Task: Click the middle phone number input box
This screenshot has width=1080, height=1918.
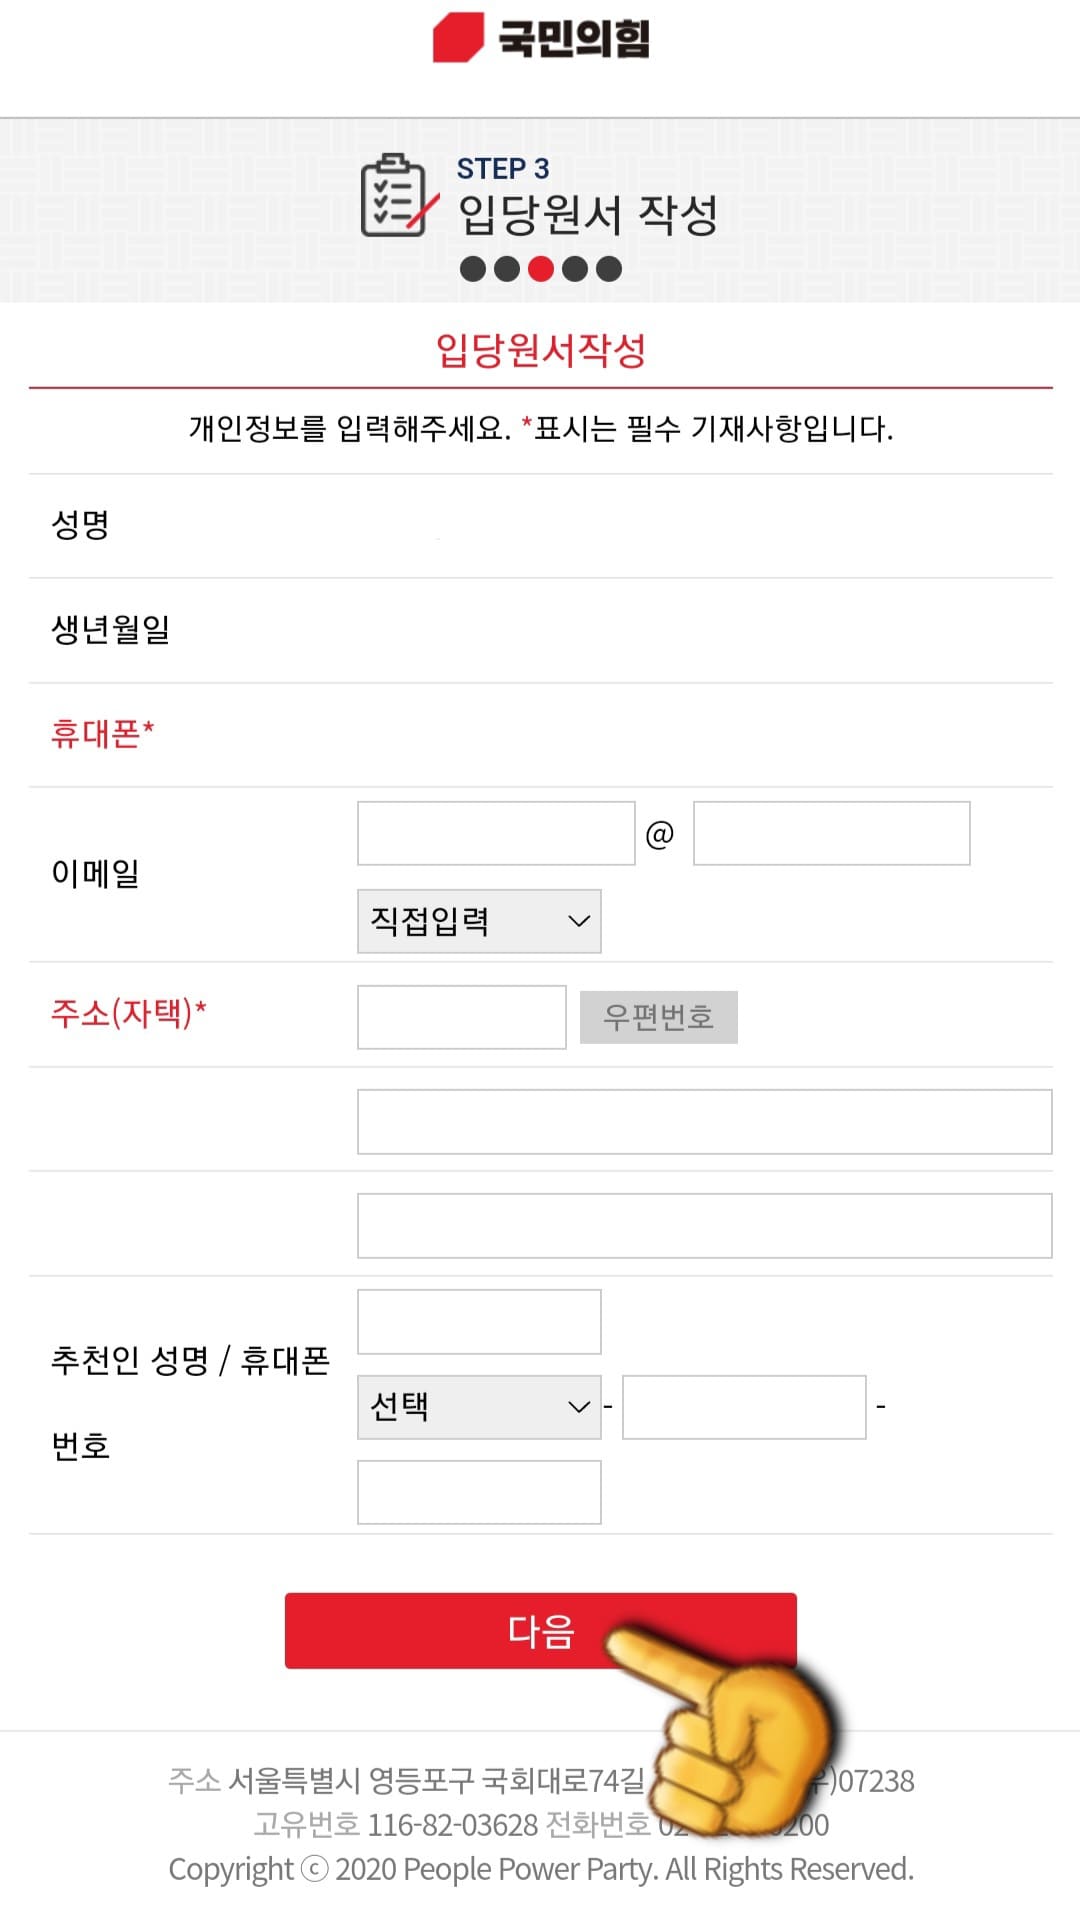Action: coord(744,1405)
